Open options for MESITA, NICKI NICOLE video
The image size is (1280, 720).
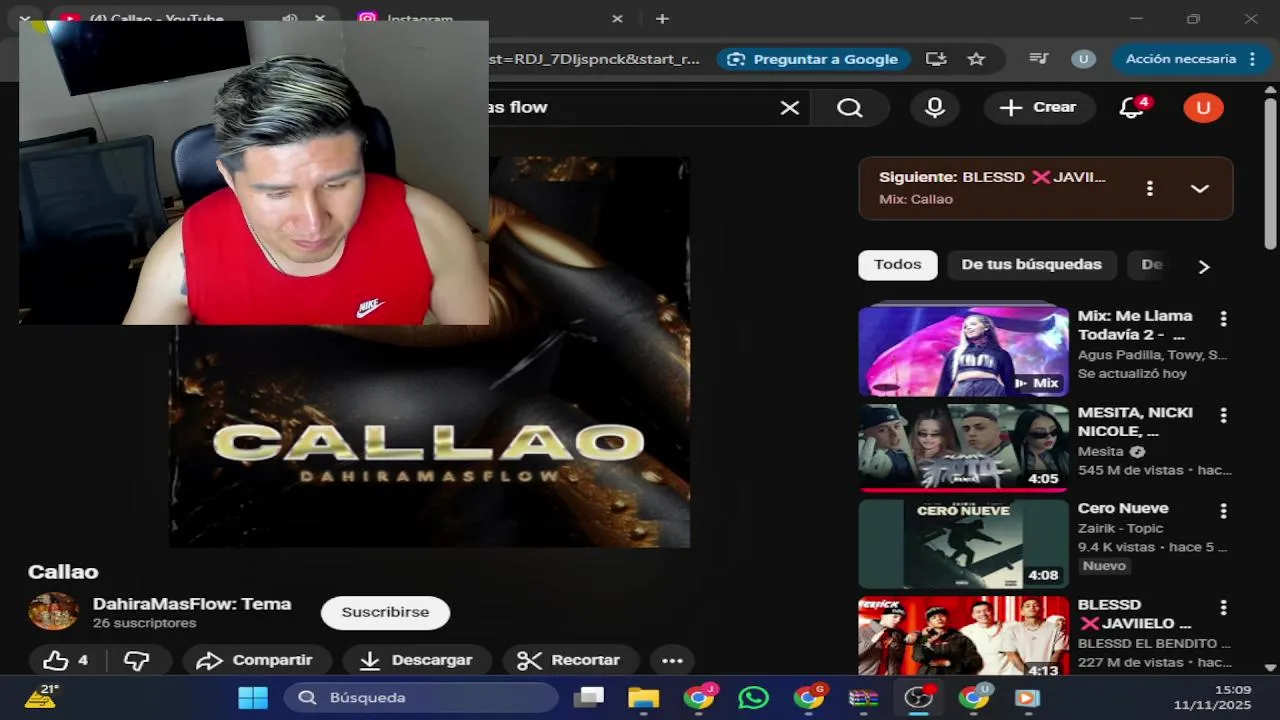pos(1223,415)
